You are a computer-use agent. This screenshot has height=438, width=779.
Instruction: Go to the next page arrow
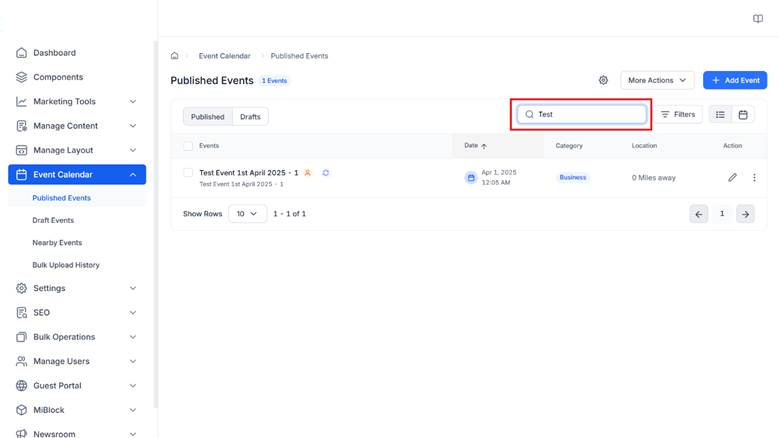point(745,214)
